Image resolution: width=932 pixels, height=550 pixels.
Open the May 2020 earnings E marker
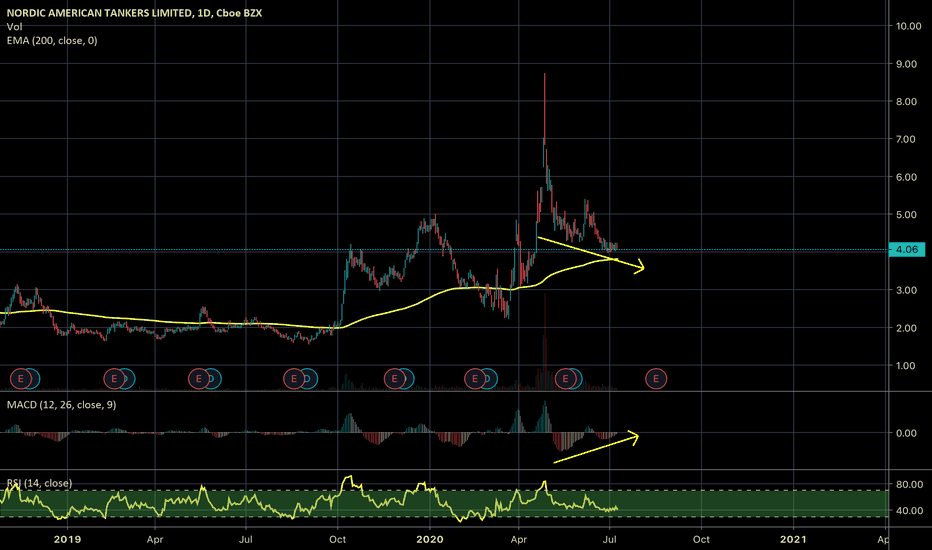coord(565,378)
